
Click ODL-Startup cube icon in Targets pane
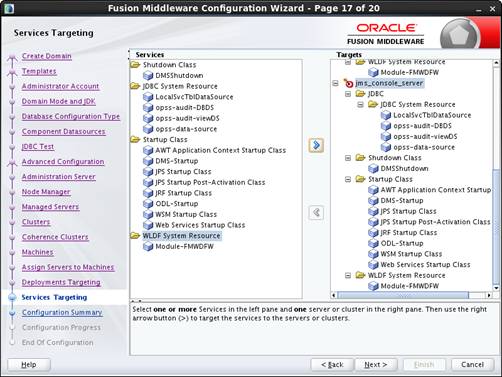tap(373, 243)
